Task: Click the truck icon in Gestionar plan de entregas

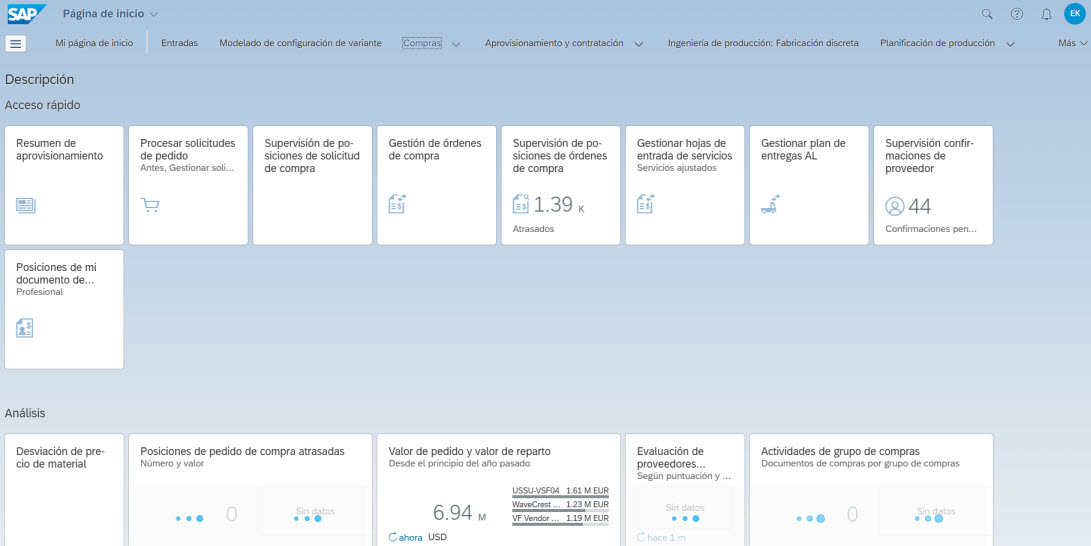Action: 770,204
